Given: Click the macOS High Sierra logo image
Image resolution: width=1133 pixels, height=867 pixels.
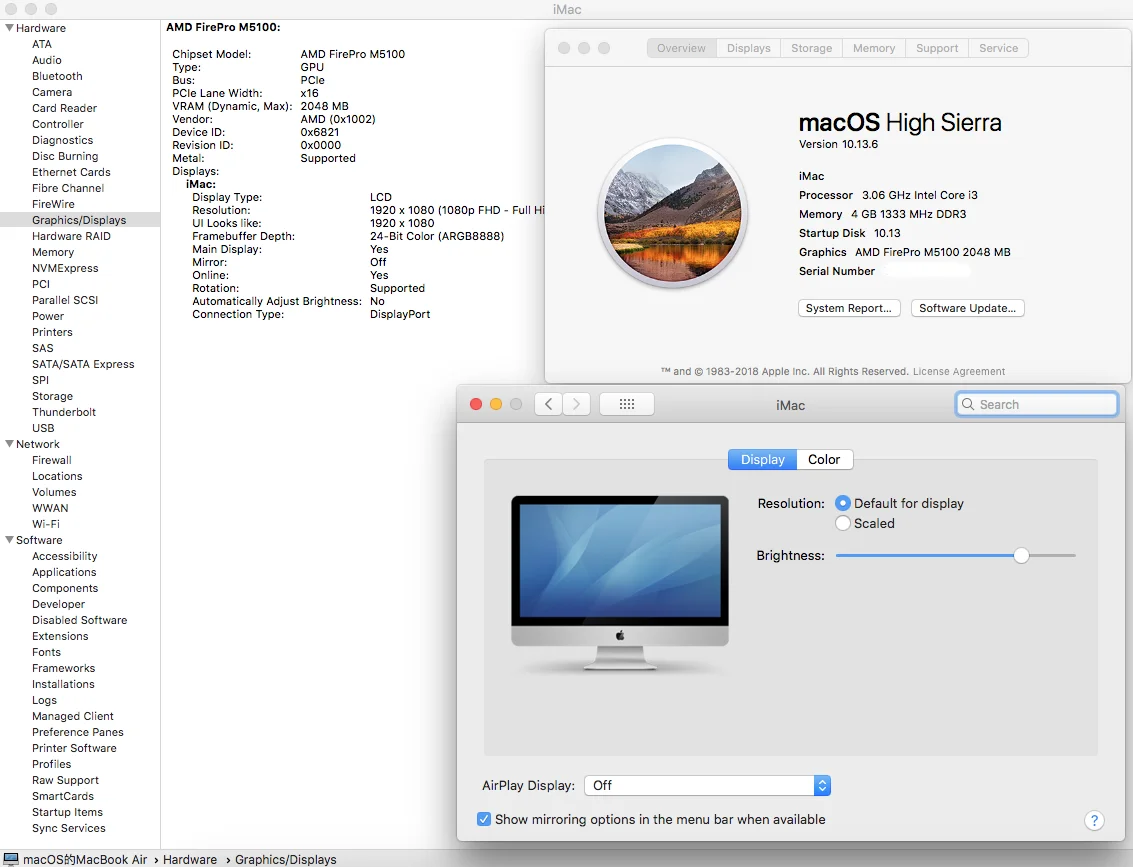Looking at the screenshot, I should click(x=672, y=212).
